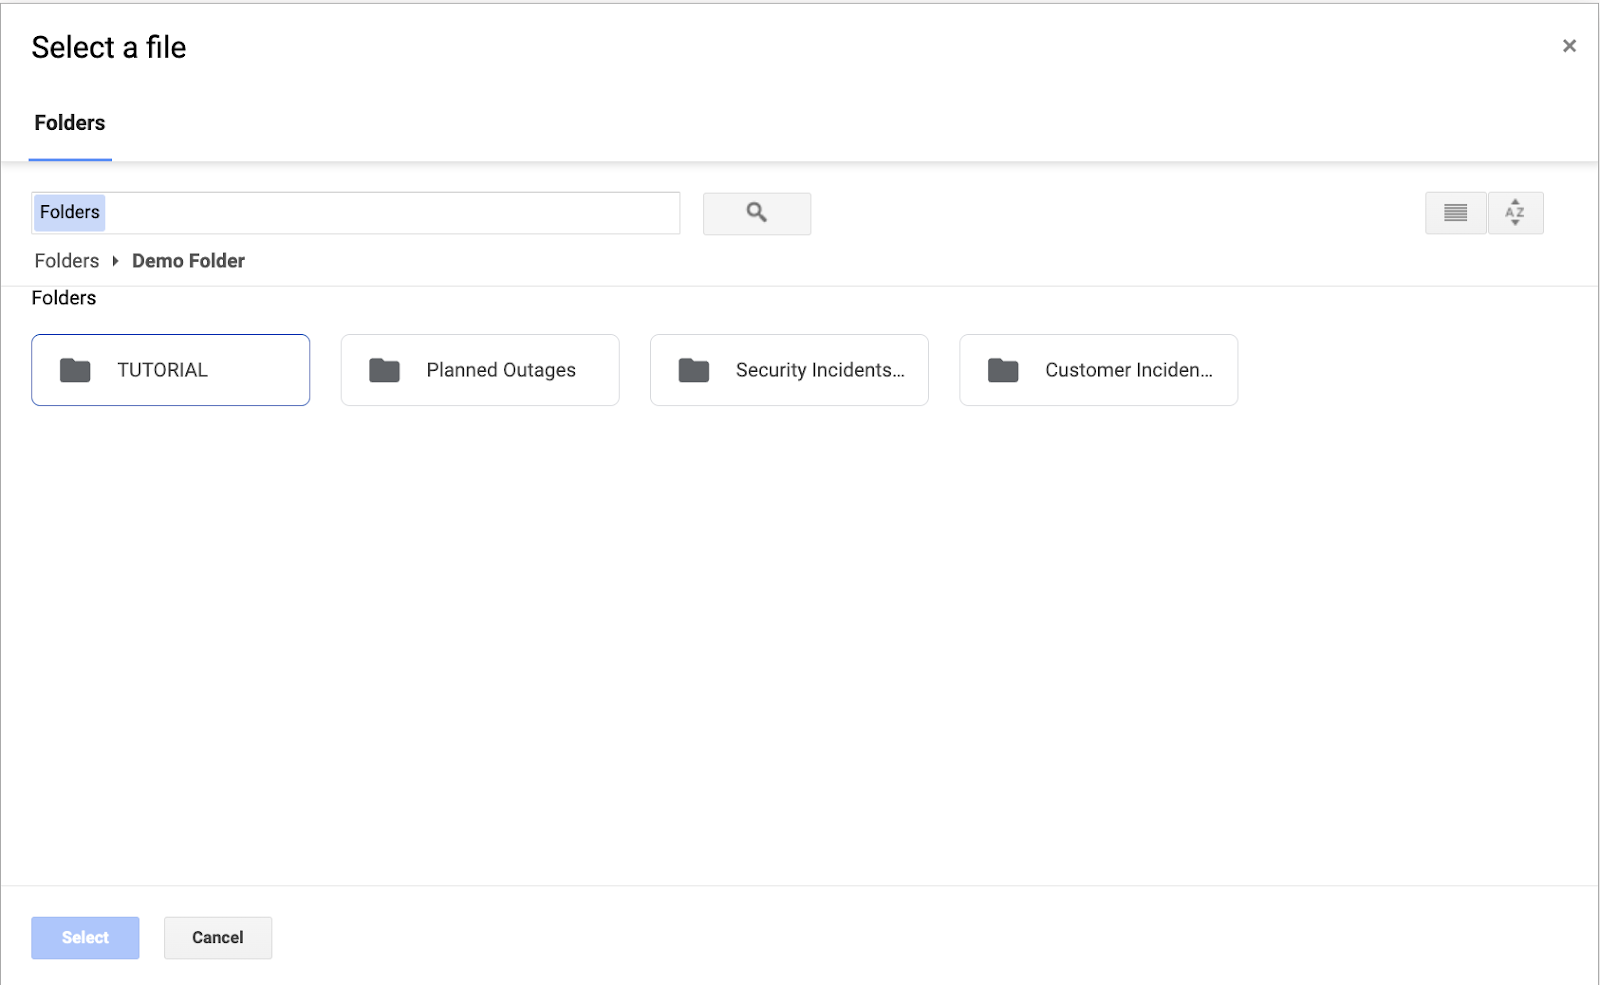Open the A-Z sort options

(1515, 213)
